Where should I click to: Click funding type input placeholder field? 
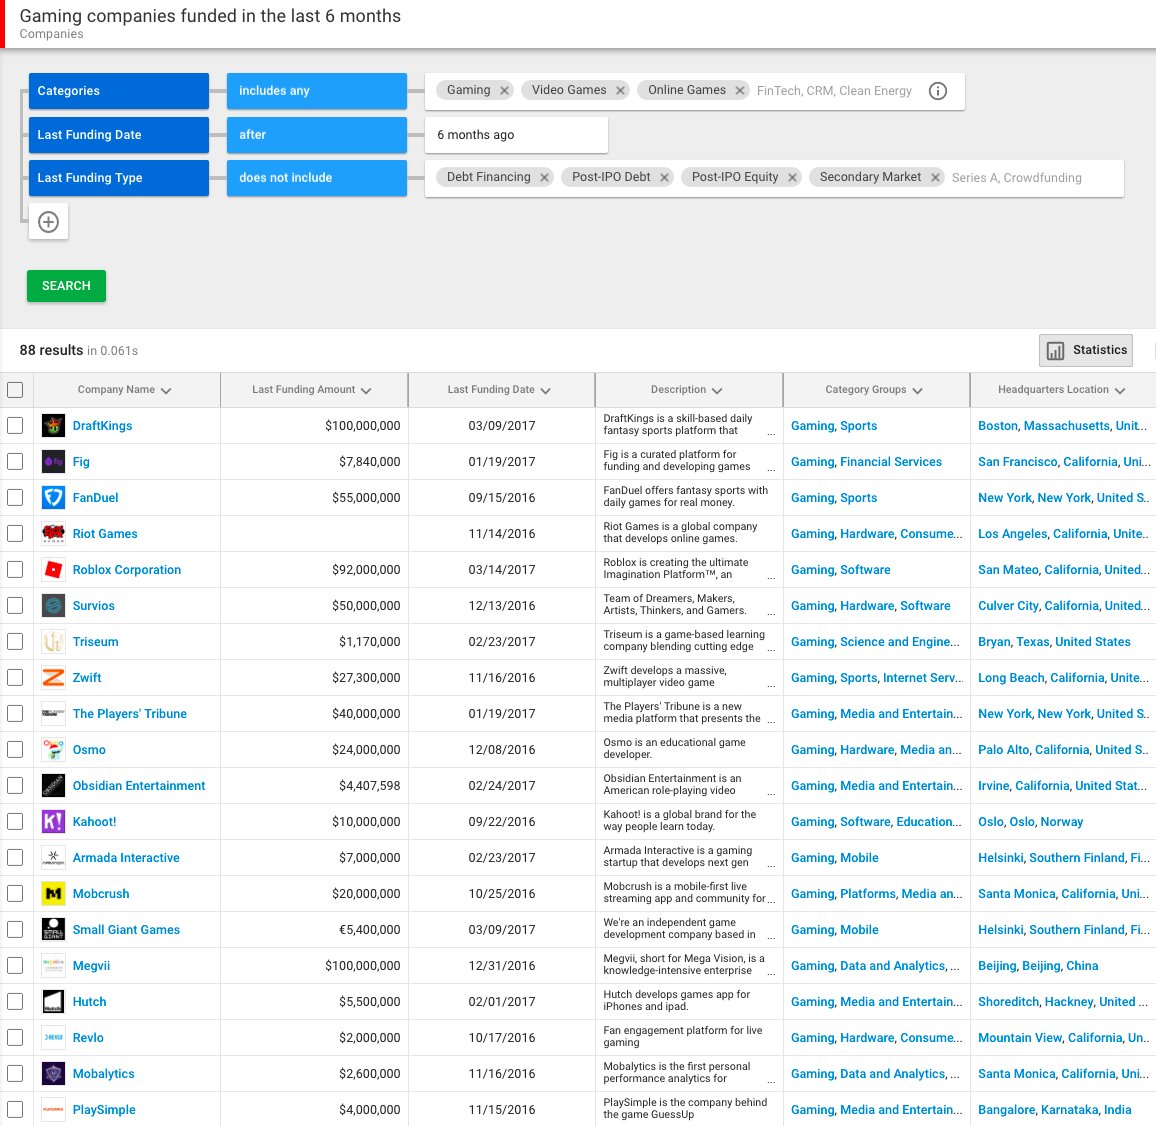coord(1017,178)
